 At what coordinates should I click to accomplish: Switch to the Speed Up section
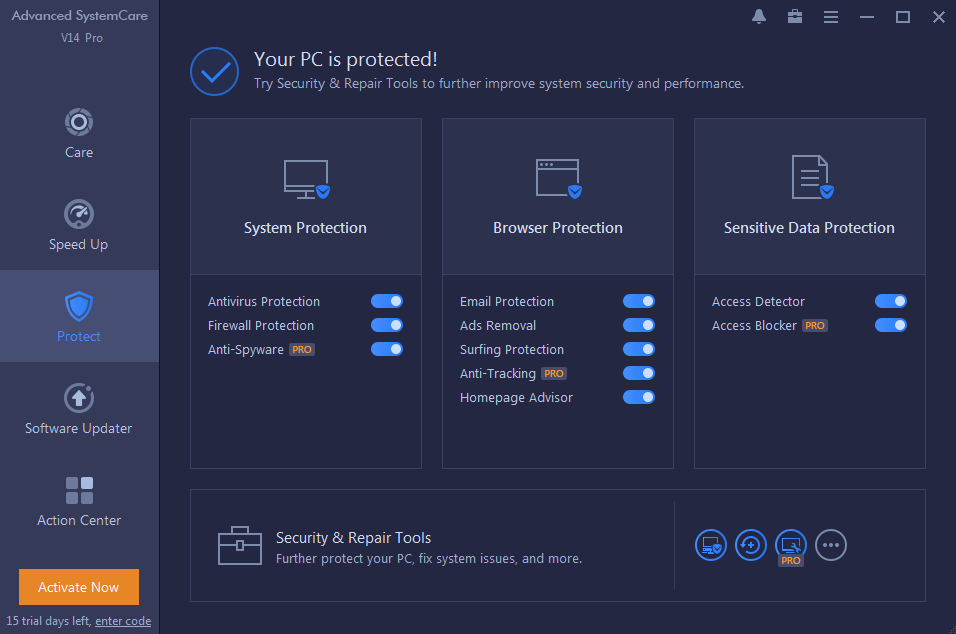tap(79, 225)
